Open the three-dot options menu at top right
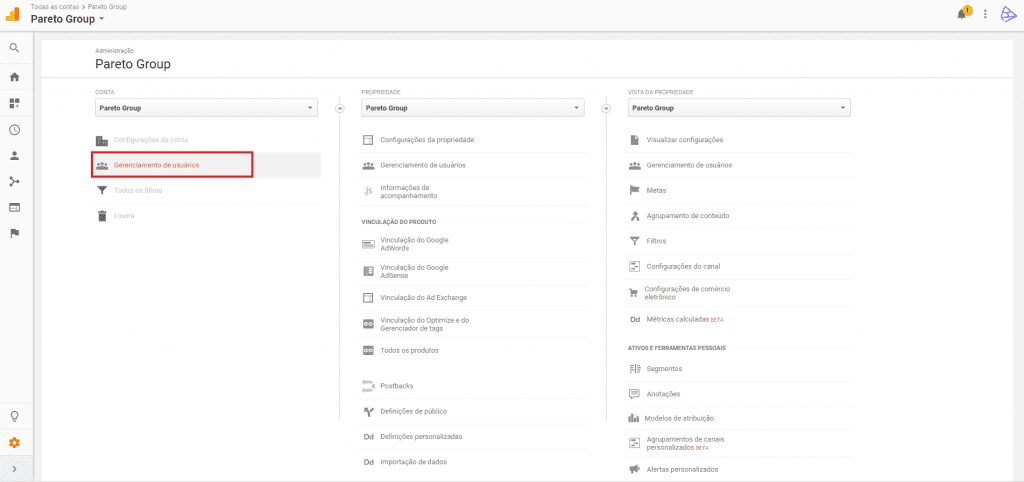Image resolution: width=1024 pixels, height=482 pixels. 985,14
